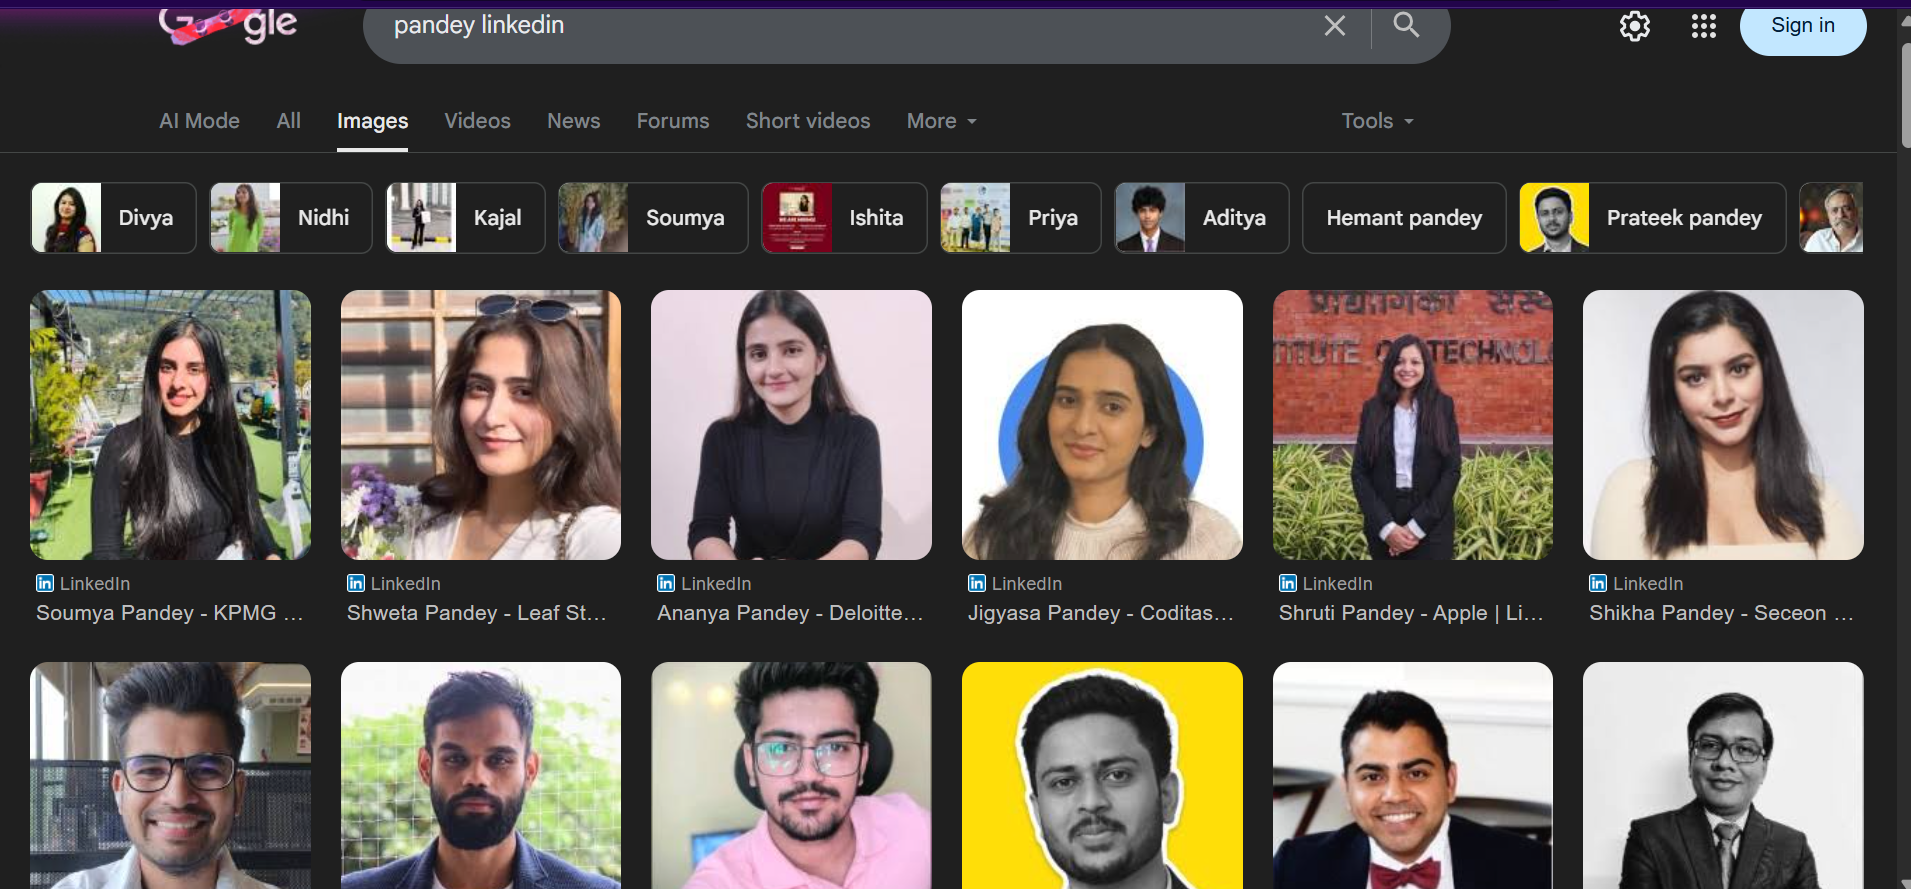Open the settings gear icon
This screenshot has height=889, width=1911.
click(1634, 26)
